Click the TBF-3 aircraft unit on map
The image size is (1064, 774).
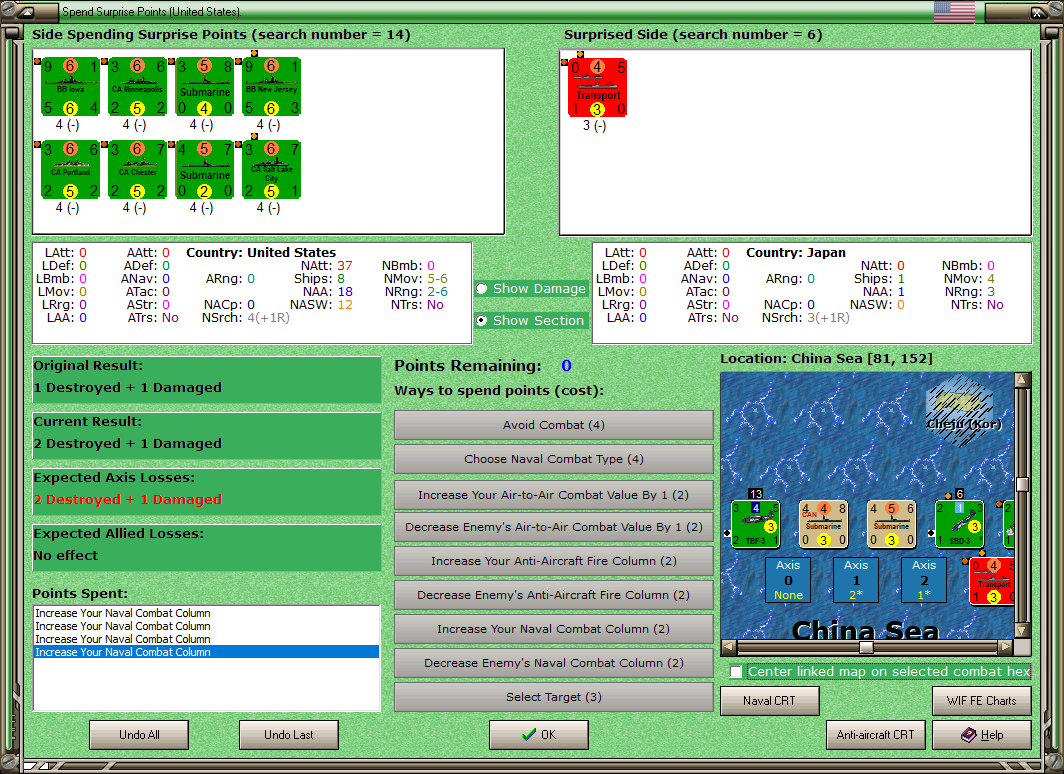tap(755, 524)
